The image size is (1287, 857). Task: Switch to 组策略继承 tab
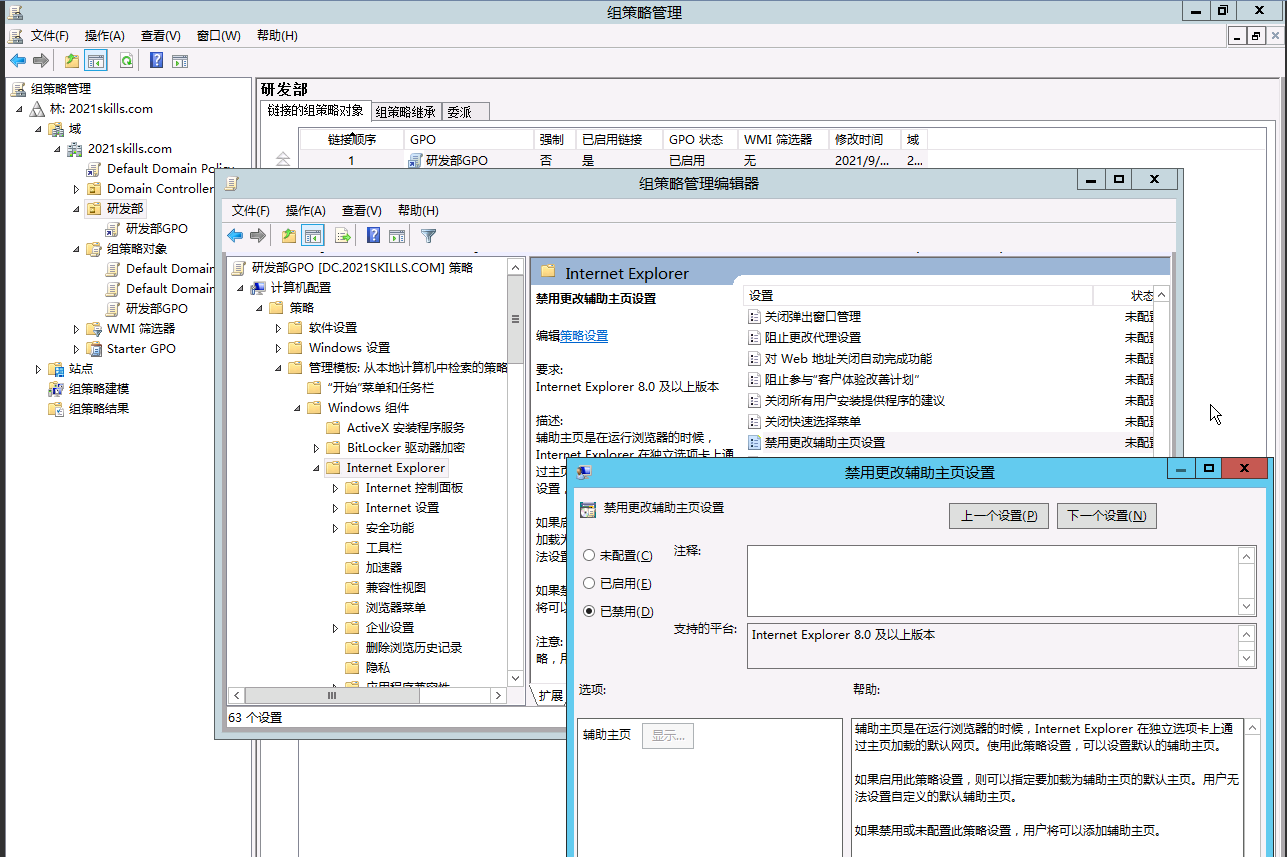click(x=405, y=112)
